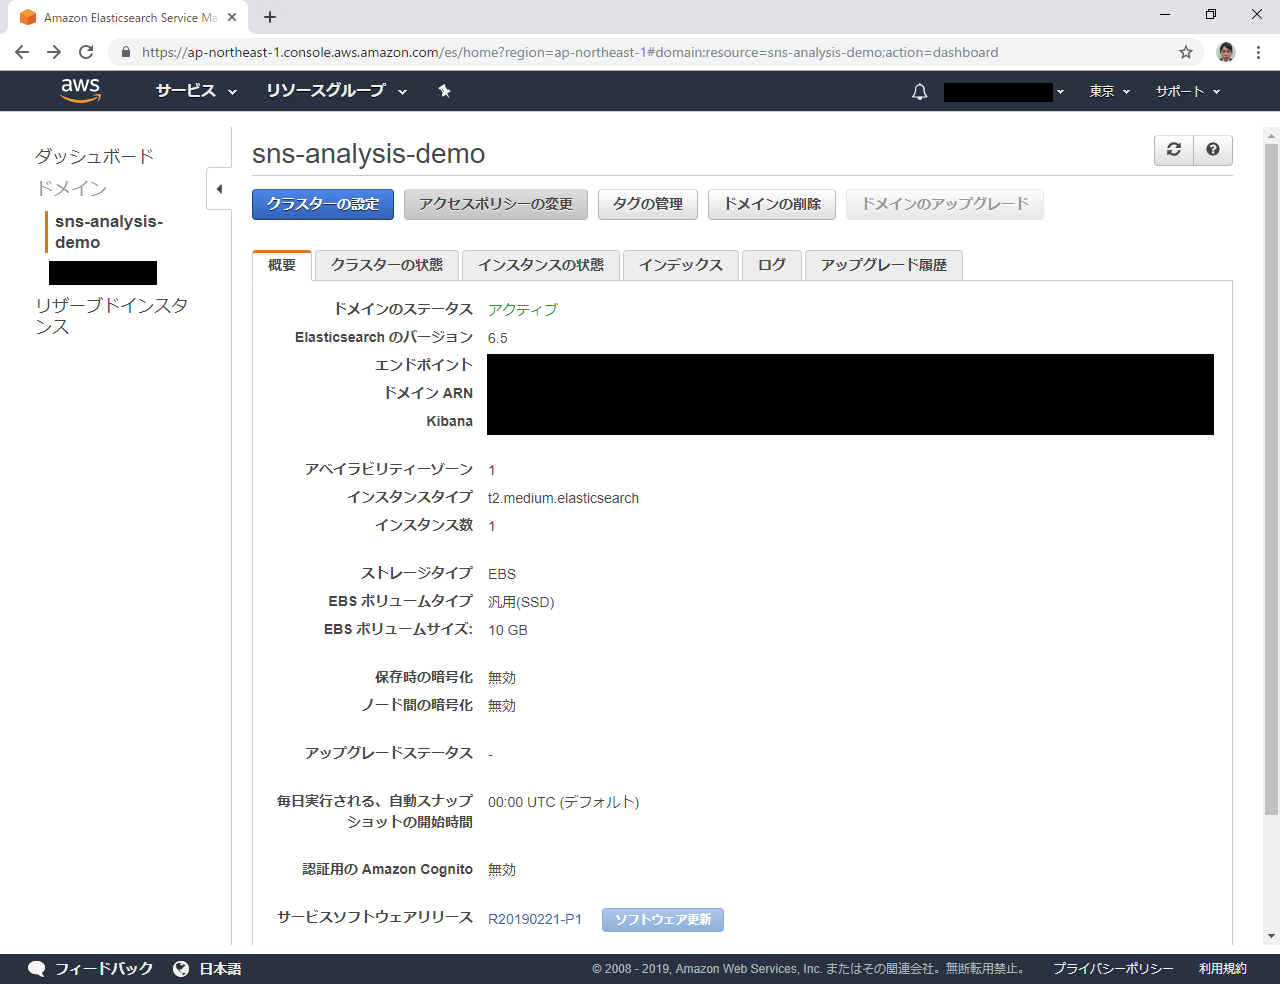Click the クラスターの設定 button
The height and width of the screenshot is (984, 1280).
coord(322,204)
